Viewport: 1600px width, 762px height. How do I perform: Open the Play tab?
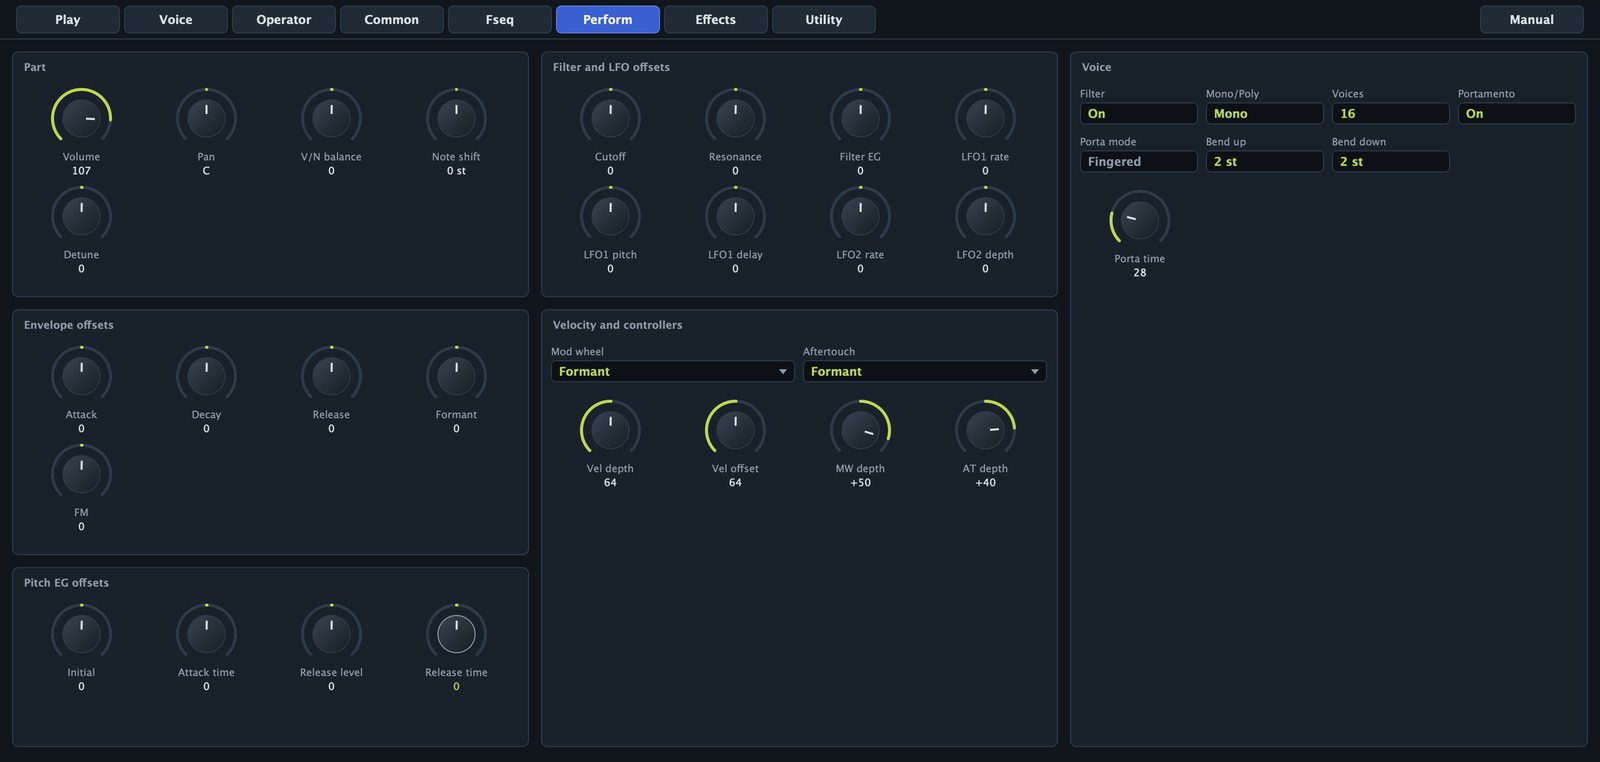coord(68,19)
